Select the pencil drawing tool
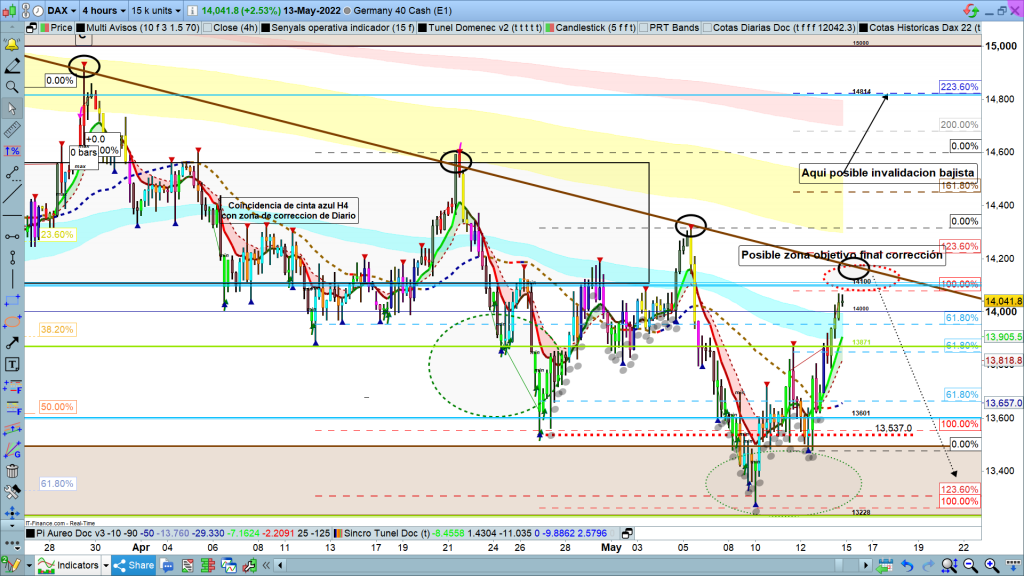This screenshot has width=1024, height=576. [x=12, y=66]
